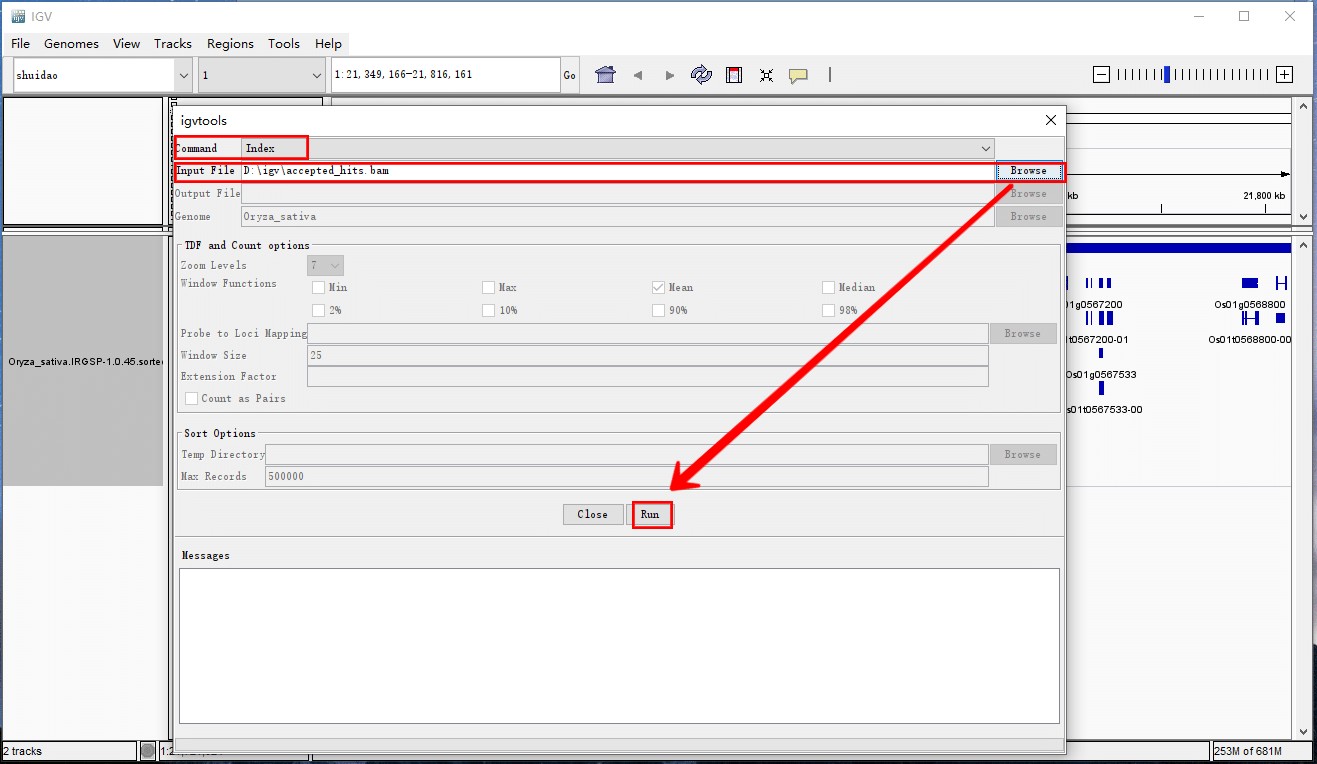The width and height of the screenshot is (1317, 764).
Task: Click the Go button
Action: pyautogui.click(x=569, y=75)
